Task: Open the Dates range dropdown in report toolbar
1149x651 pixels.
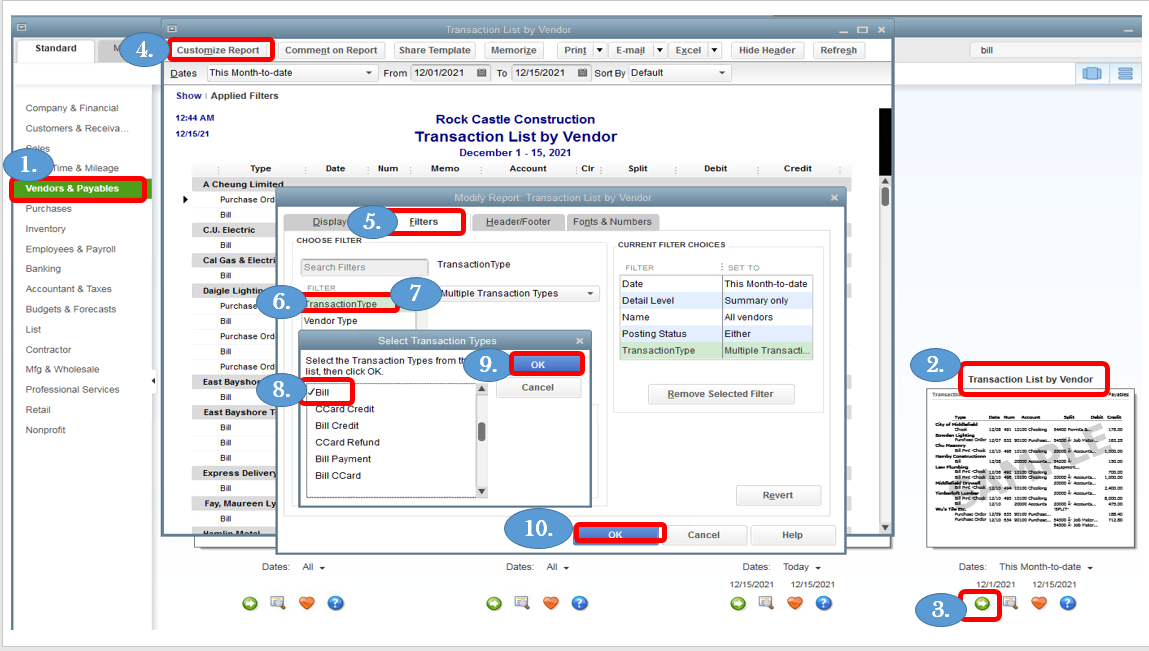Action: 369,73
